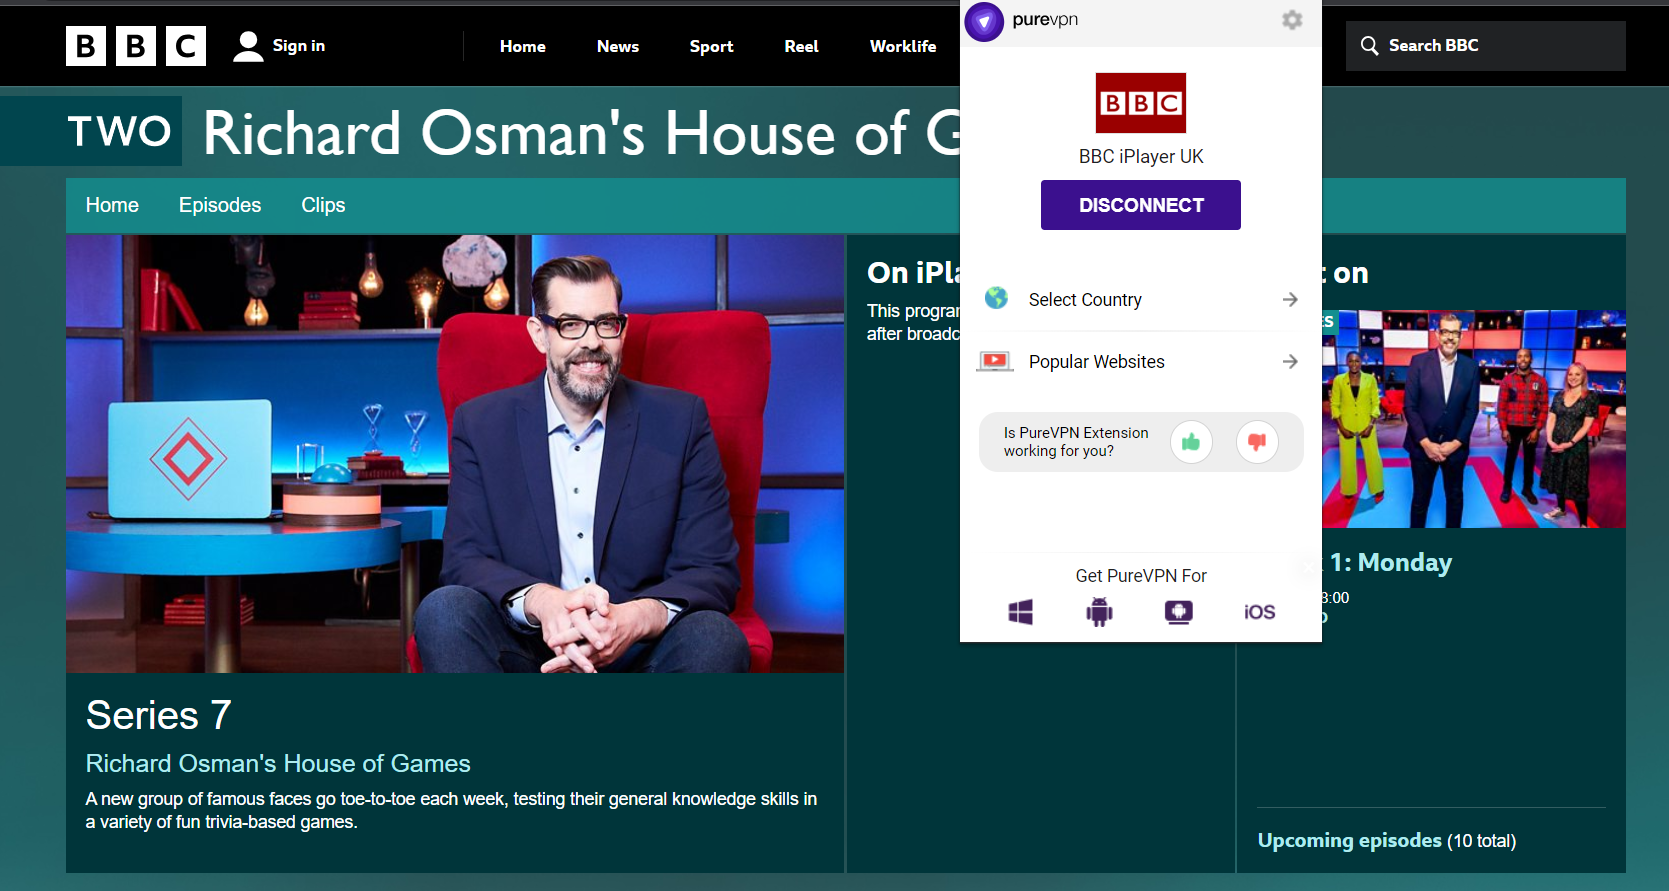Open Richard Osman's House of Games link
This screenshot has height=891, width=1669.
(278, 763)
